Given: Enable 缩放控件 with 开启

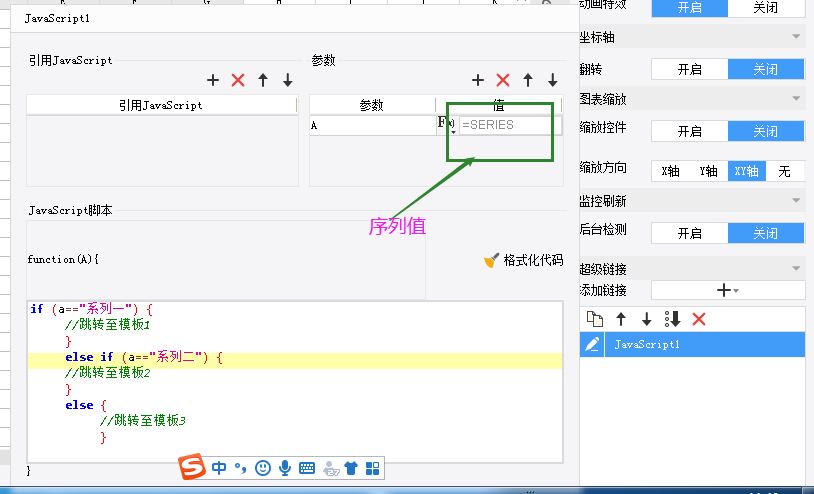Looking at the screenshot, I should (x=689, y=131).
